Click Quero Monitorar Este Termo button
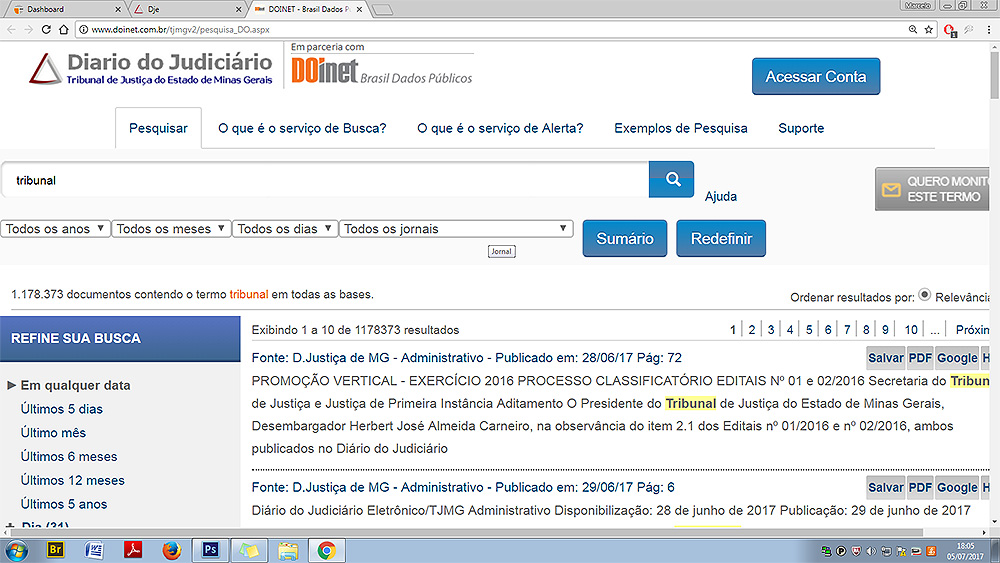Screen dimensions: 1000x563 933,189
